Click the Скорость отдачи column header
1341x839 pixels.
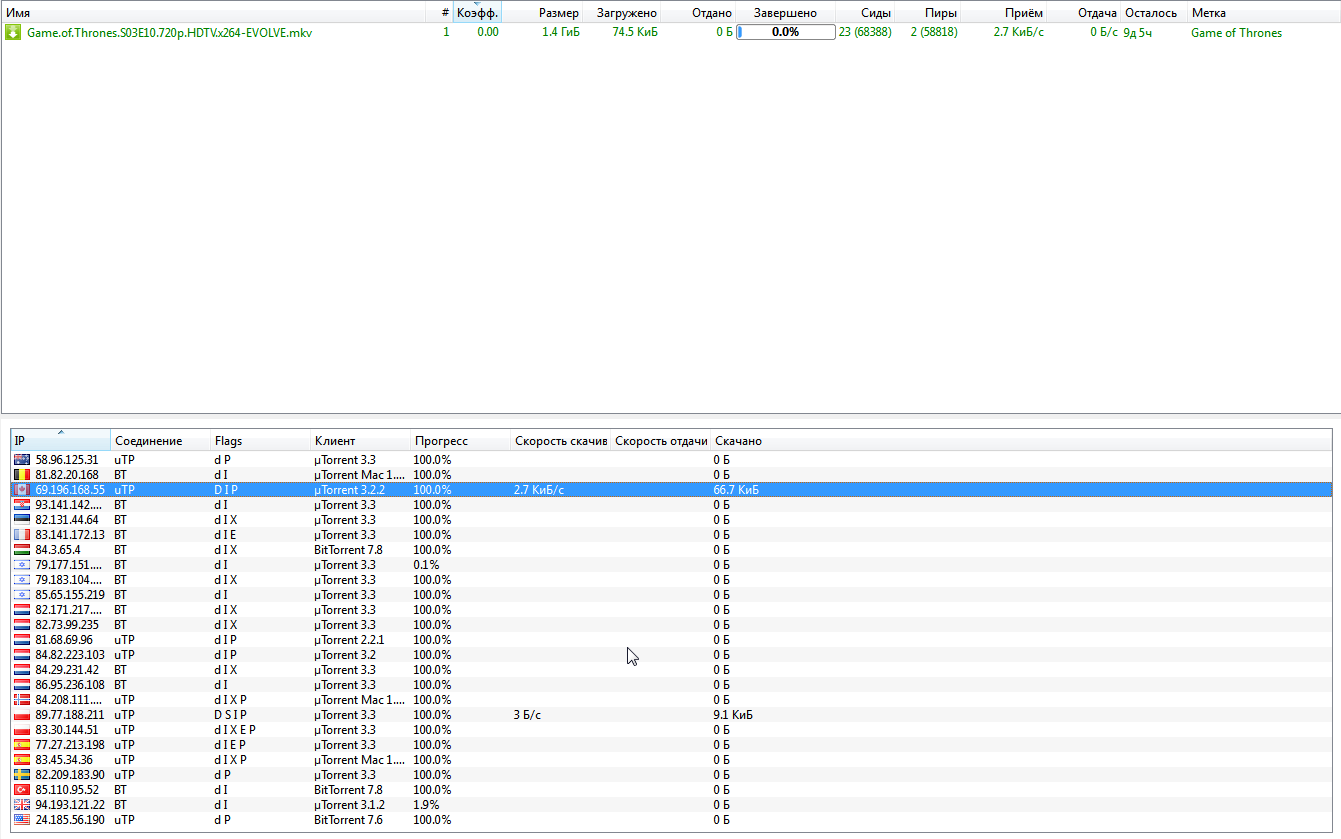click(661, 440)
